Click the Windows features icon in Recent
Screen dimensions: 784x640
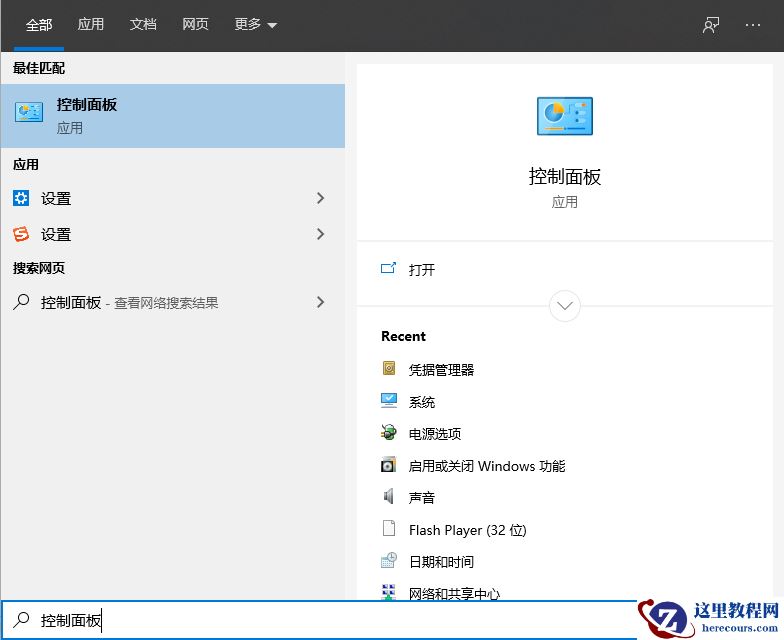(x=389, y=465)
